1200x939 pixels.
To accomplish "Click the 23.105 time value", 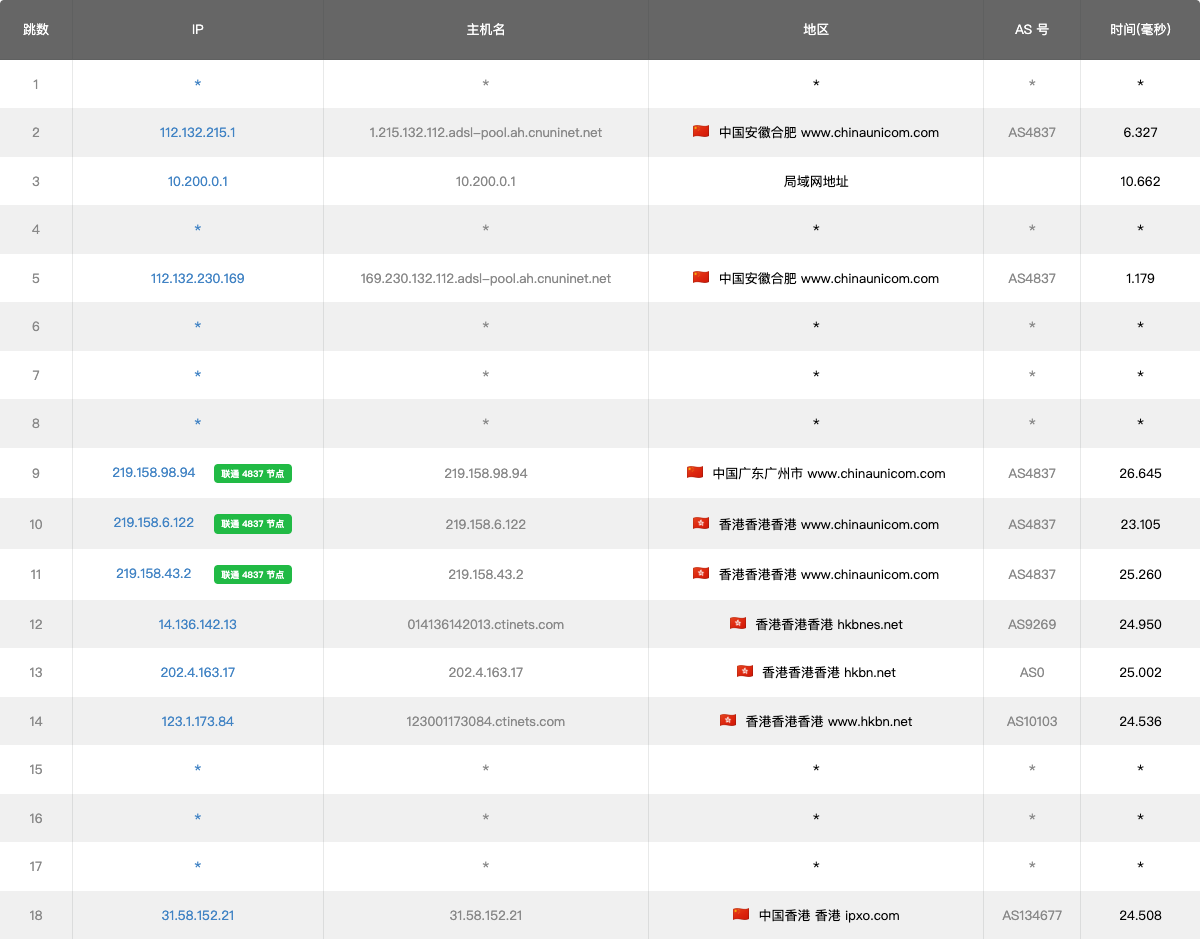I will tap(1140, 524).
